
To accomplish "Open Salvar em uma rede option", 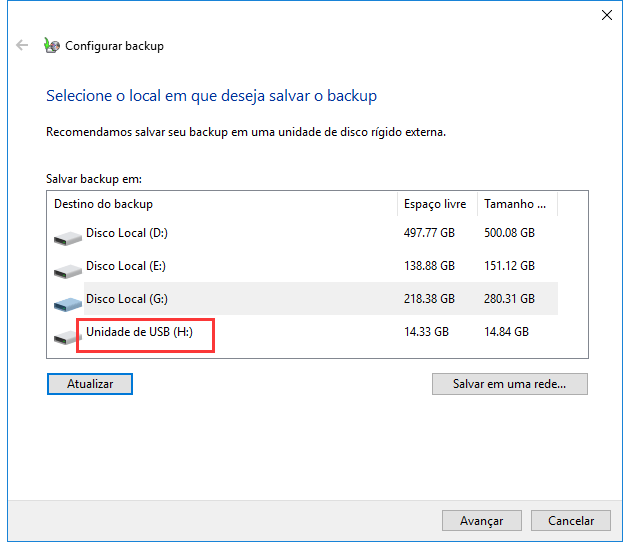I will 509,384.
